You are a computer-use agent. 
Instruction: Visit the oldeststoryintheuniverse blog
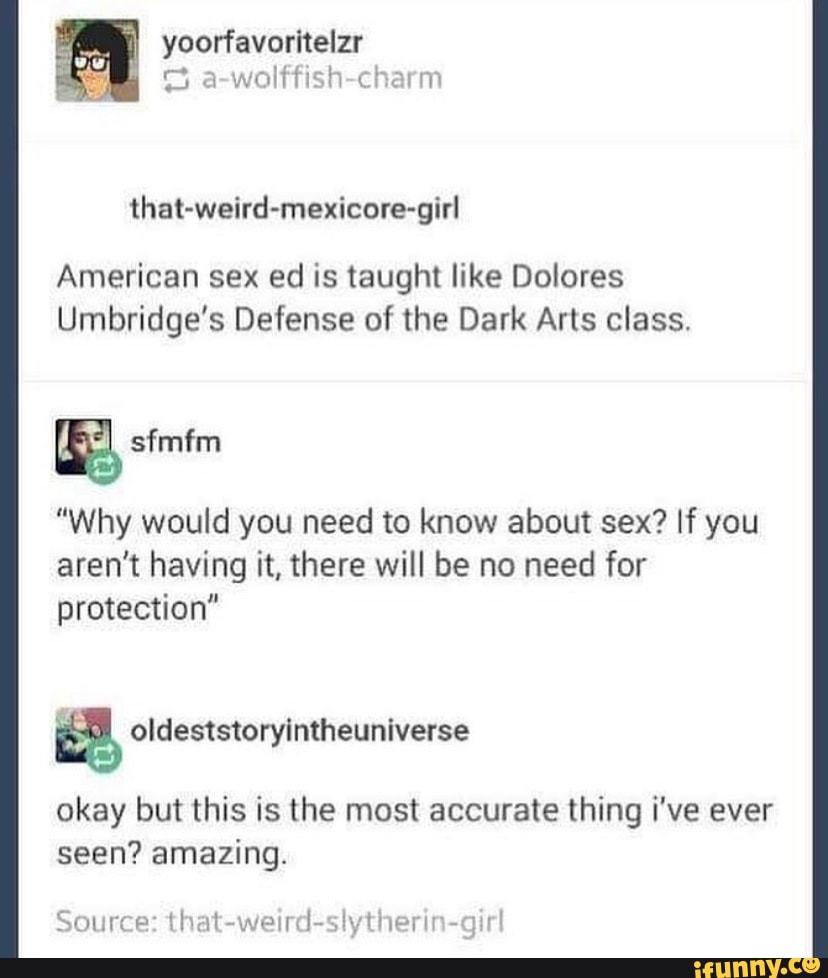tap(299, 731)
